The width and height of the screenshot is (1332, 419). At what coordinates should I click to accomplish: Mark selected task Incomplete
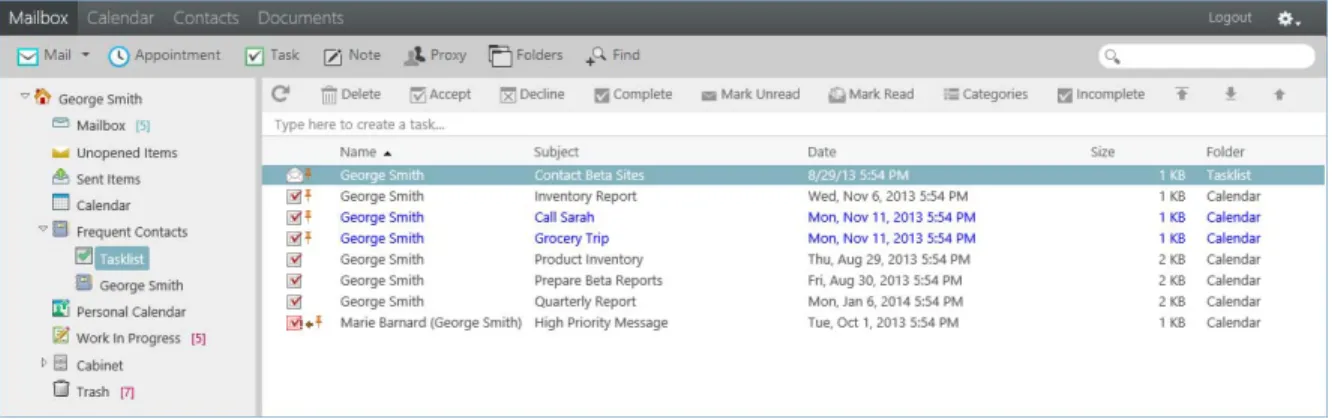1101,94
